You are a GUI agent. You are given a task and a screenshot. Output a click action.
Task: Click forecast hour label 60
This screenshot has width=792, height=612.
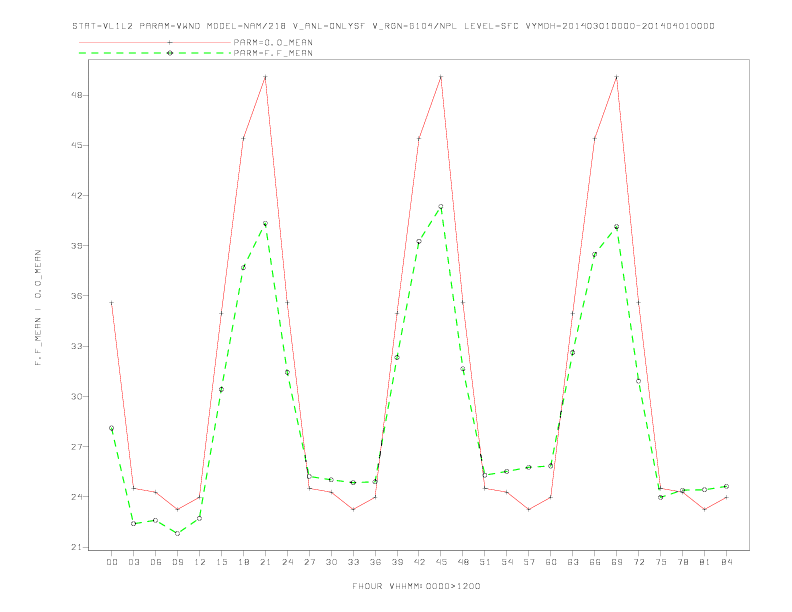(551, 562)
